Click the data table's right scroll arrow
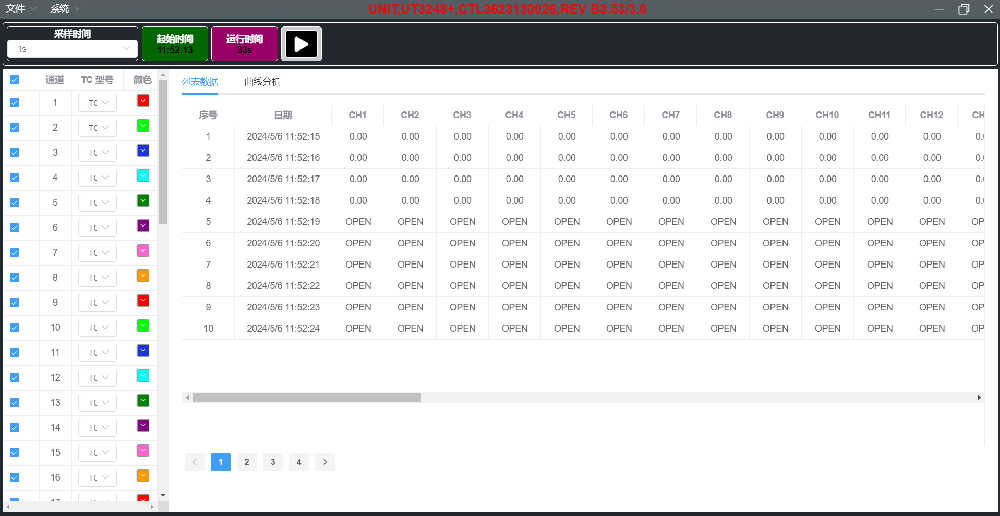1000x516 pixels. [x=979, y=397]
